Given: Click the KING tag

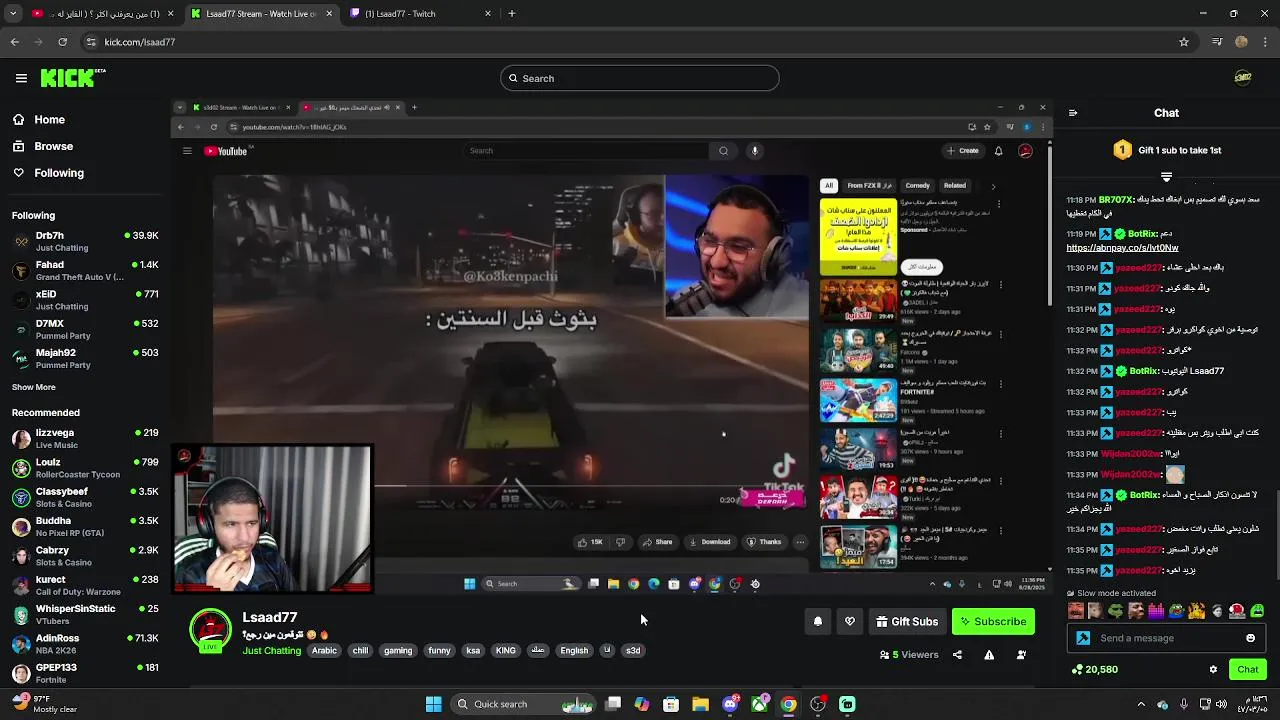Looking at the screenshot, I should coord(506,650).
